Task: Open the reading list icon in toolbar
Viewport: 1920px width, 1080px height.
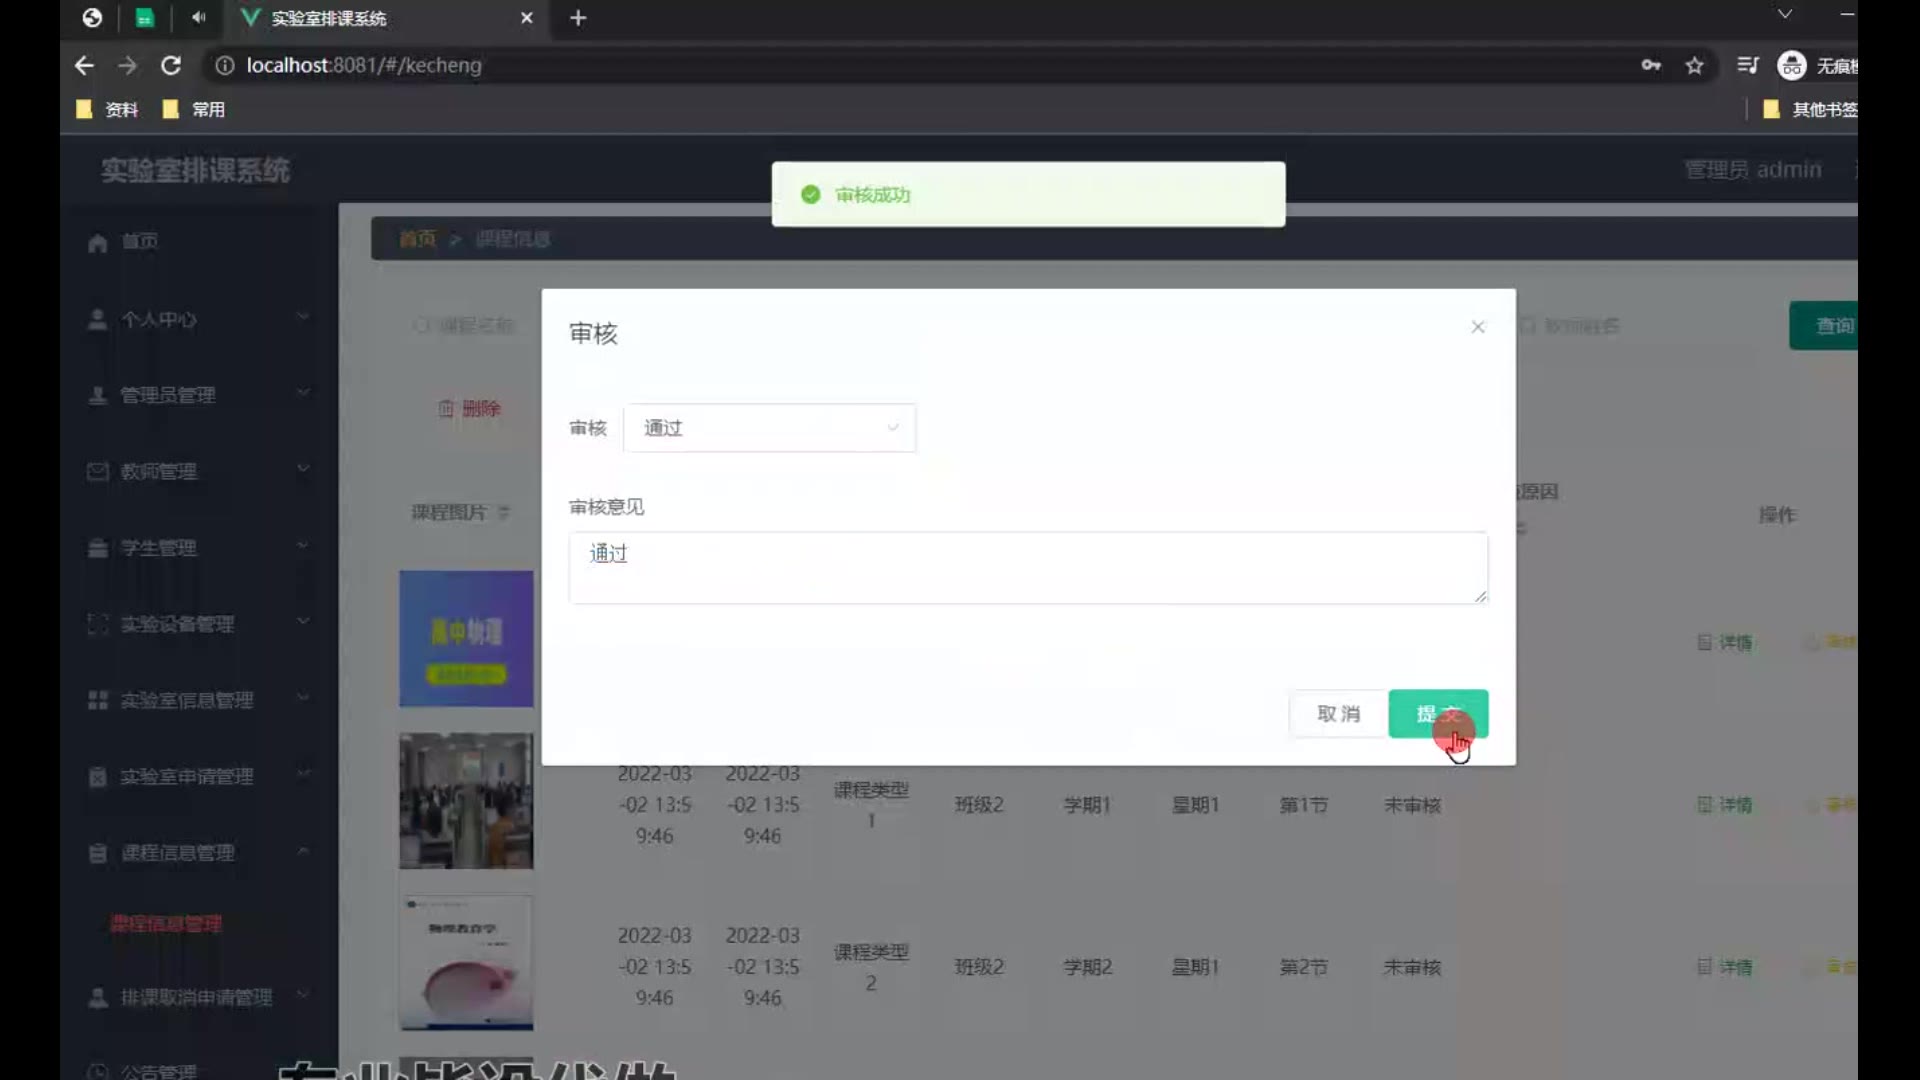Action: coord(1747,65)
